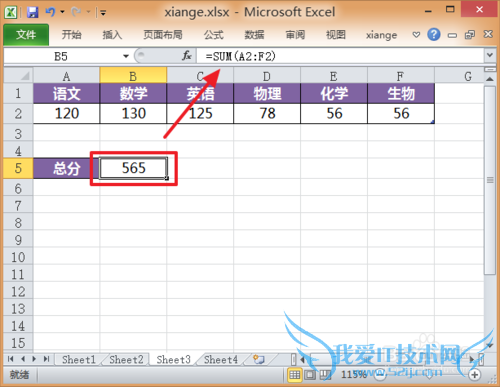Switch to Page Break Preview in status bar
Screen dimensions: 500x387
click(325, 375)
